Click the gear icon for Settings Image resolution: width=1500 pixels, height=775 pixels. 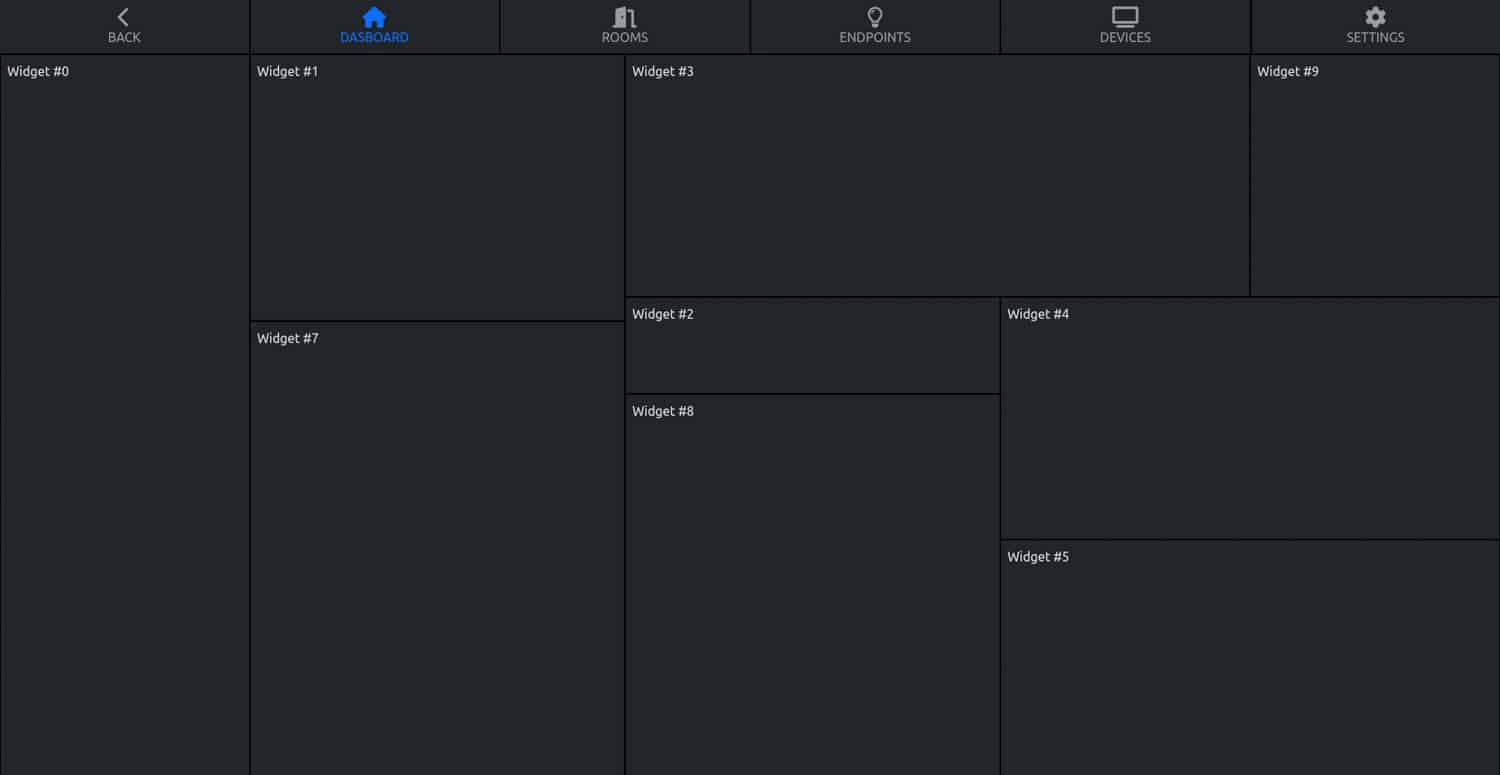[1375, 17]
